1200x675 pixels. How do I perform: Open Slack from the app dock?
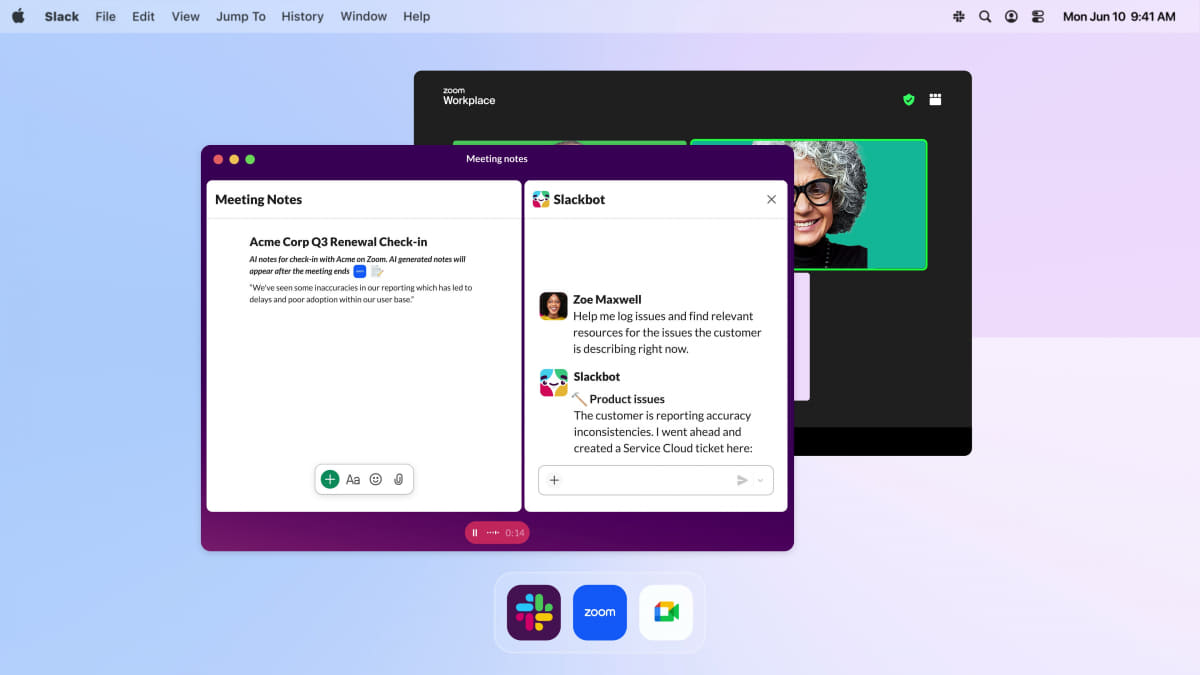click(x=534, y=612)
